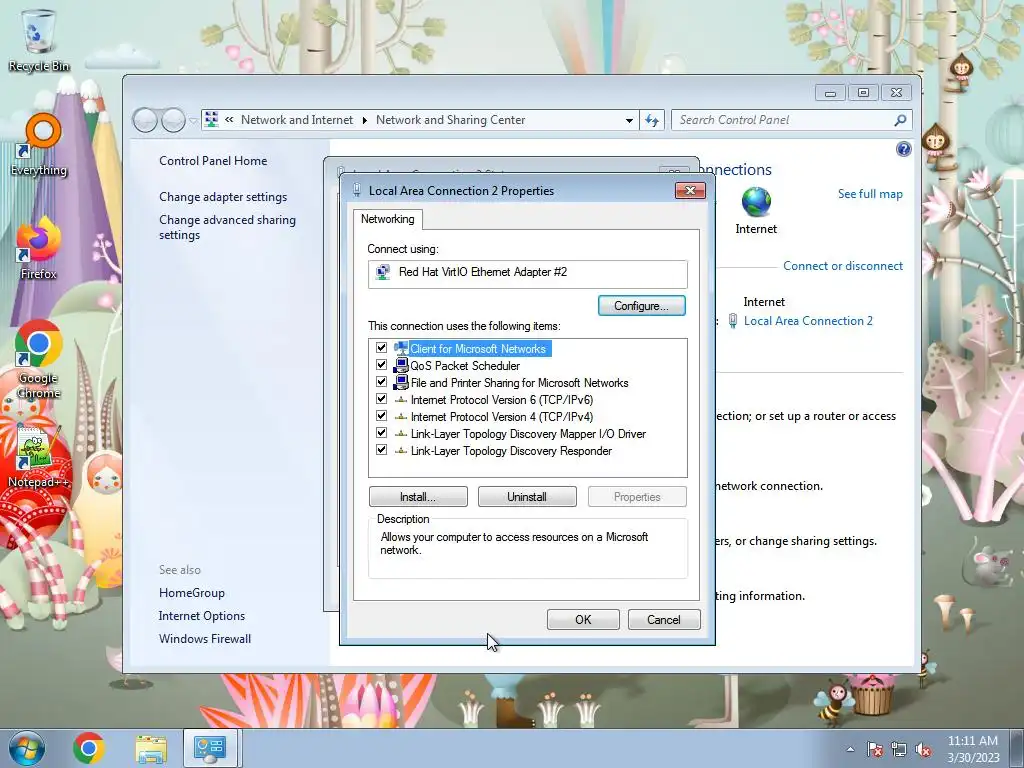
Task: Click the TCP/IPv4 protocol icon
Action: click(x=400, y=417)
